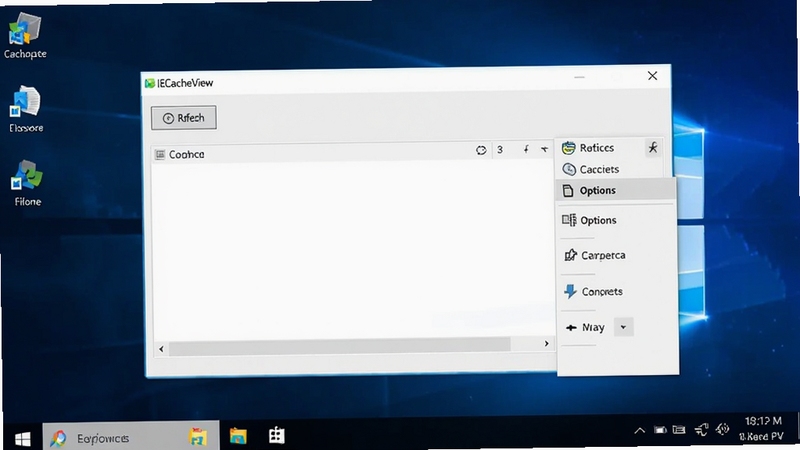This screenshot has width=800, height=450.
Task: Open the Windows Start menu
Action: [22, 438]
